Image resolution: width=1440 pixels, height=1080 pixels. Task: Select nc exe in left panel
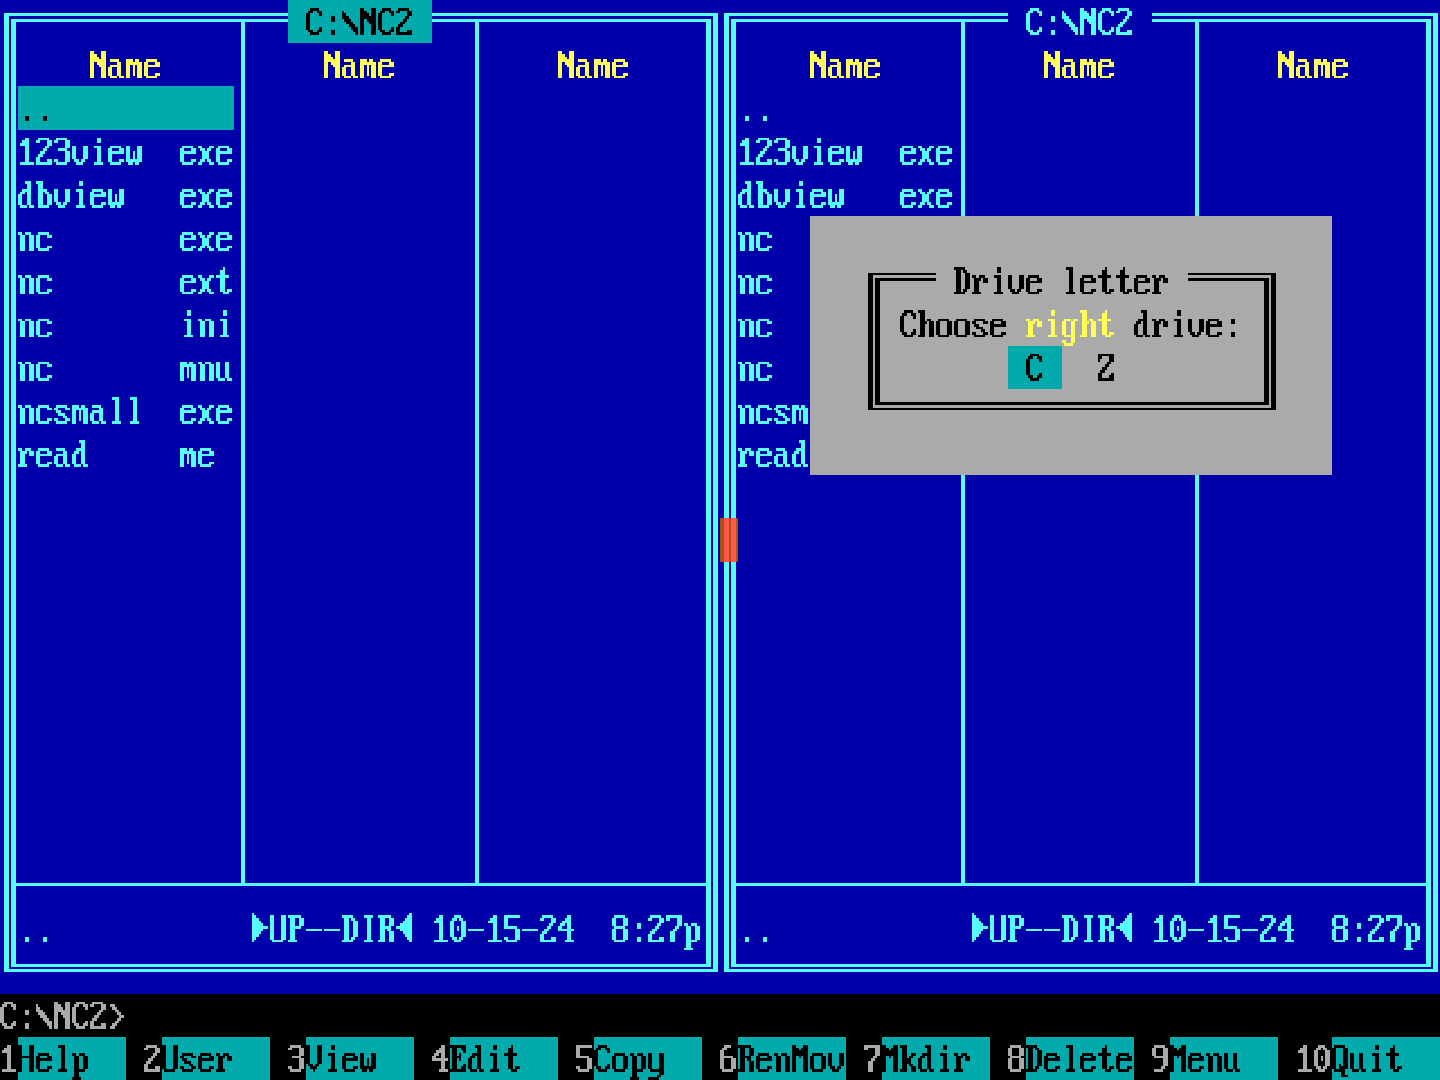pyautogui.click(x=126, y=238)
